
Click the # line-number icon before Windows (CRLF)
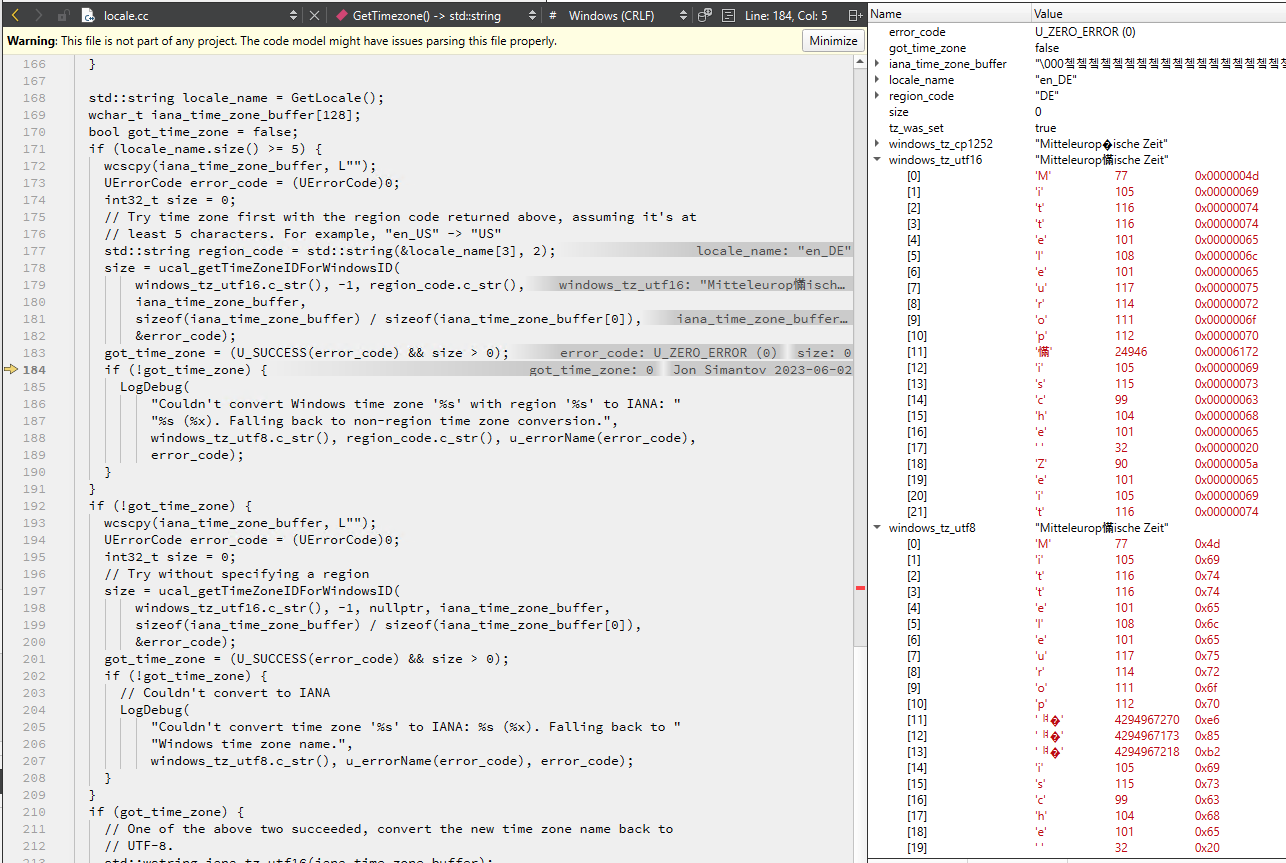(x=551, y=15)
